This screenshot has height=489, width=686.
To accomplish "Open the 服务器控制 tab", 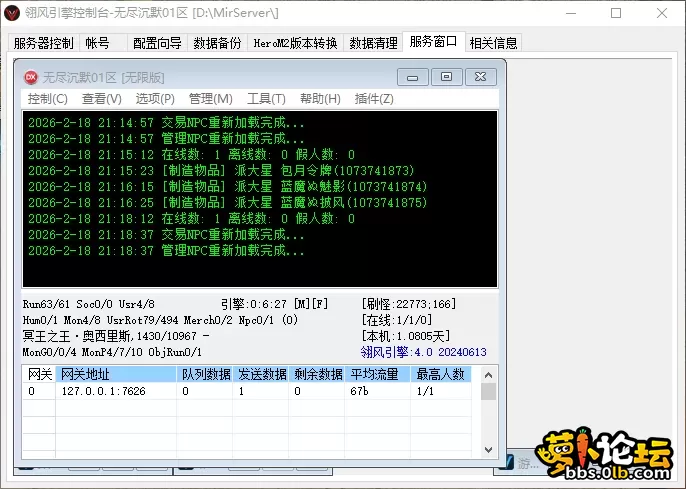I will coord(43,43).
